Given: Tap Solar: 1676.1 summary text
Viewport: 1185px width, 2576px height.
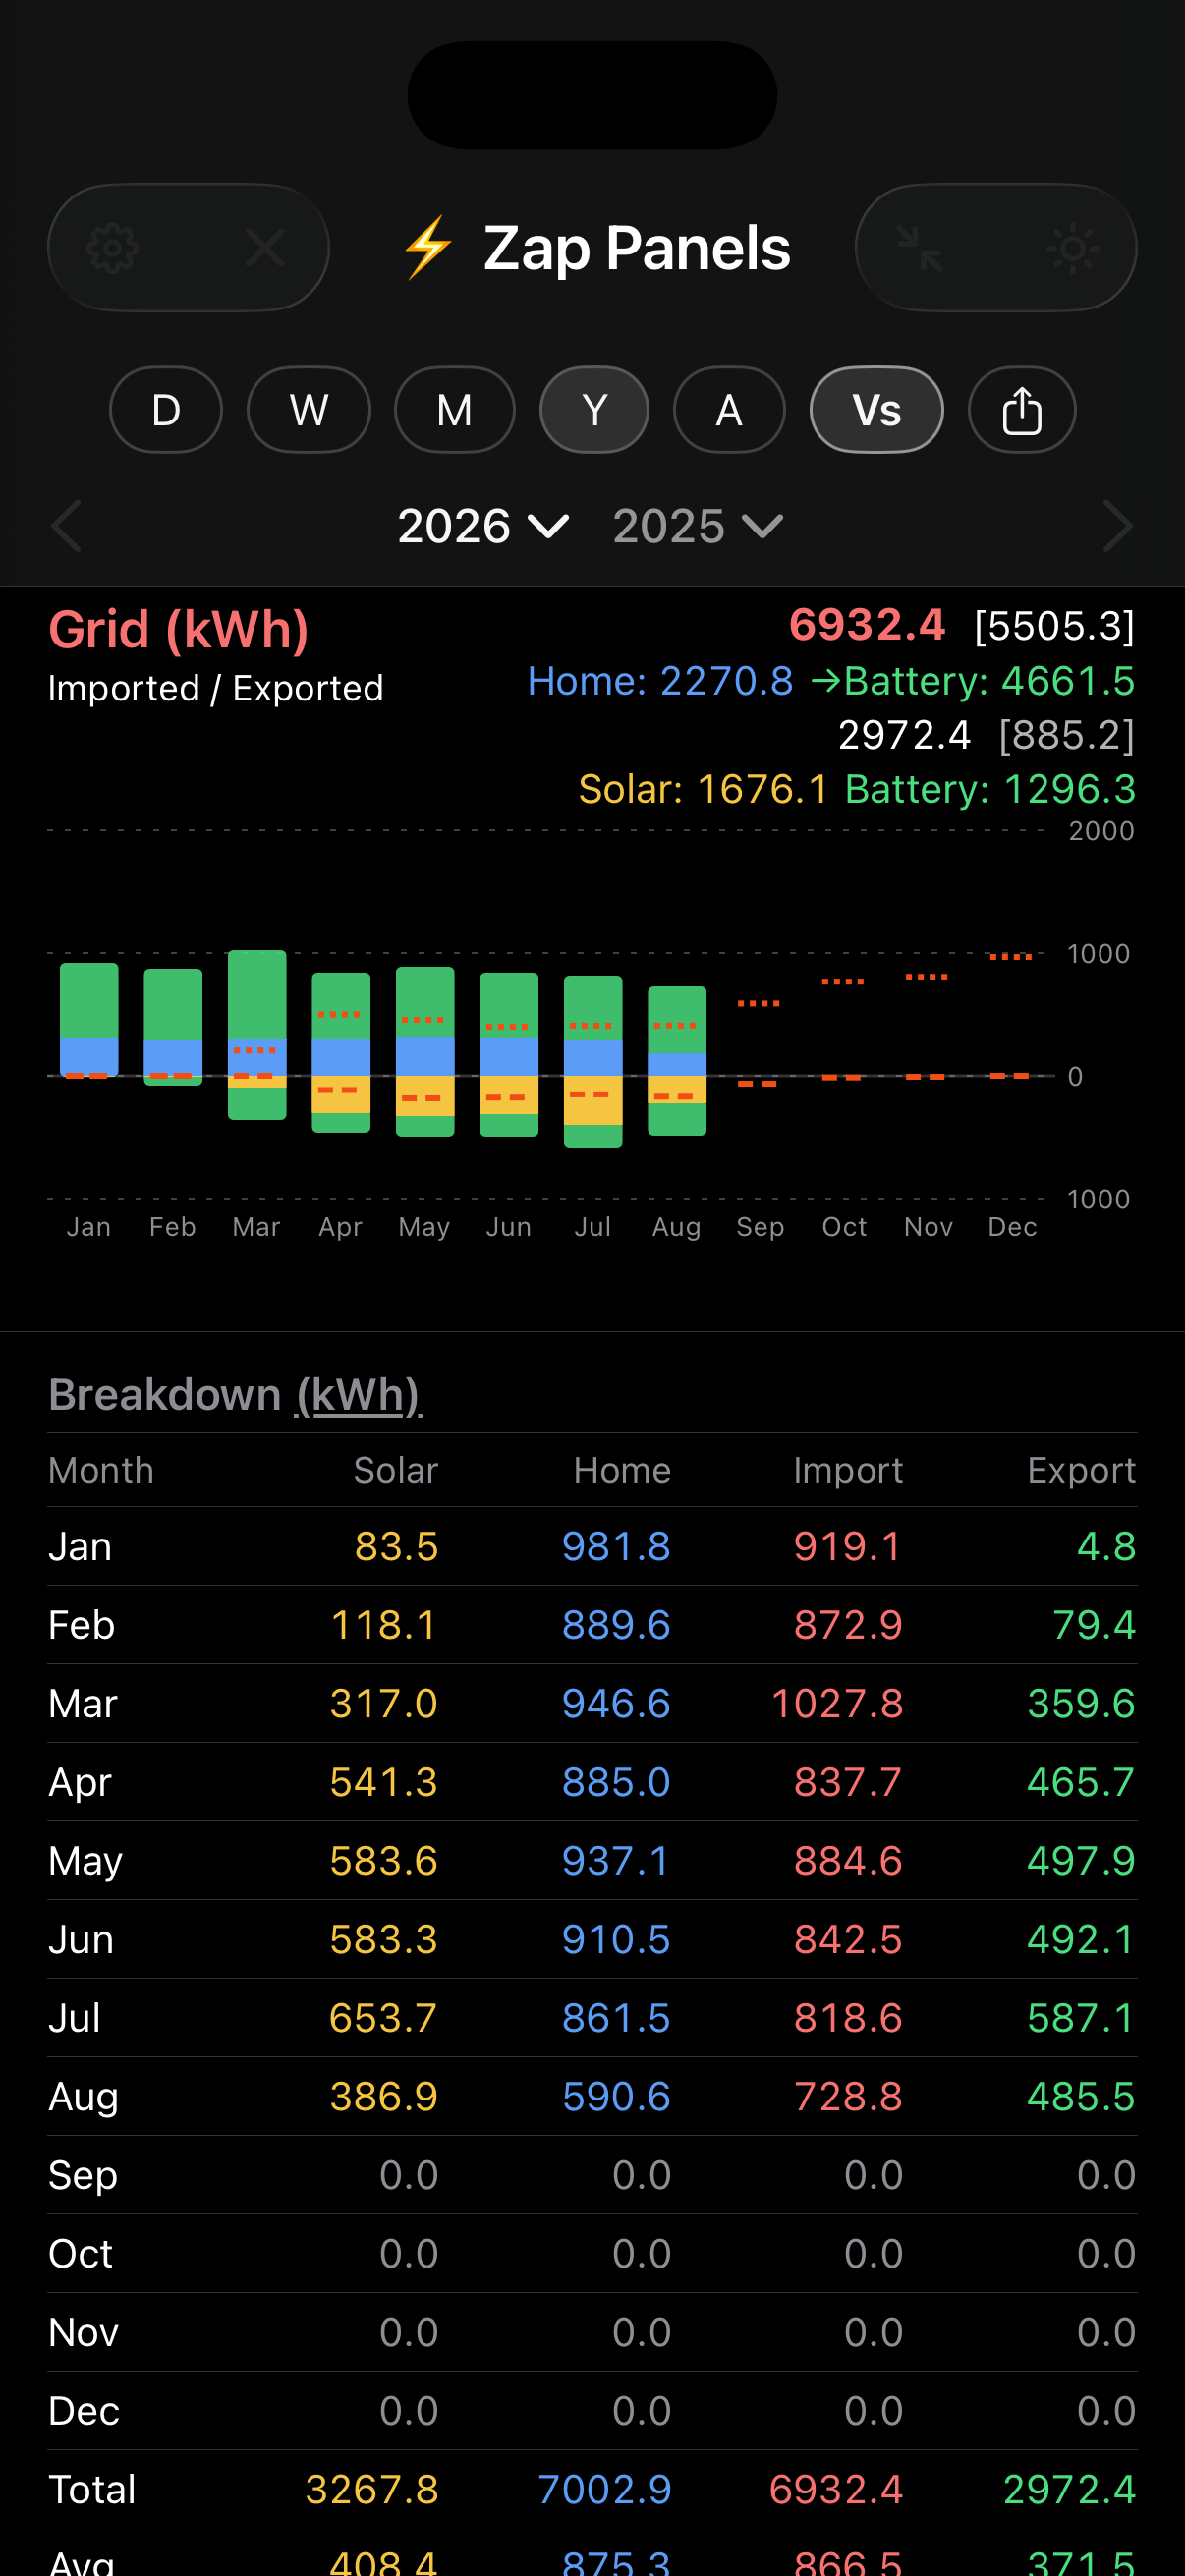Looking at the screenshot, I should (704, 789).
